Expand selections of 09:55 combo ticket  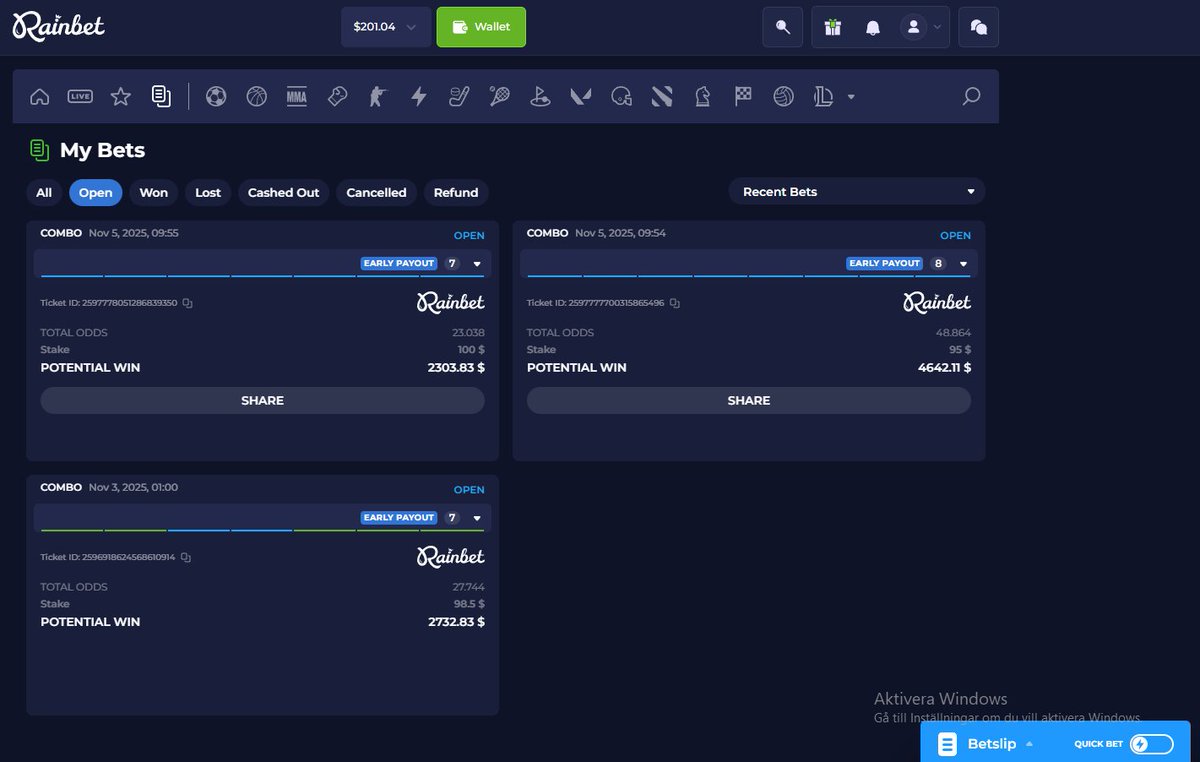[477, 264]
